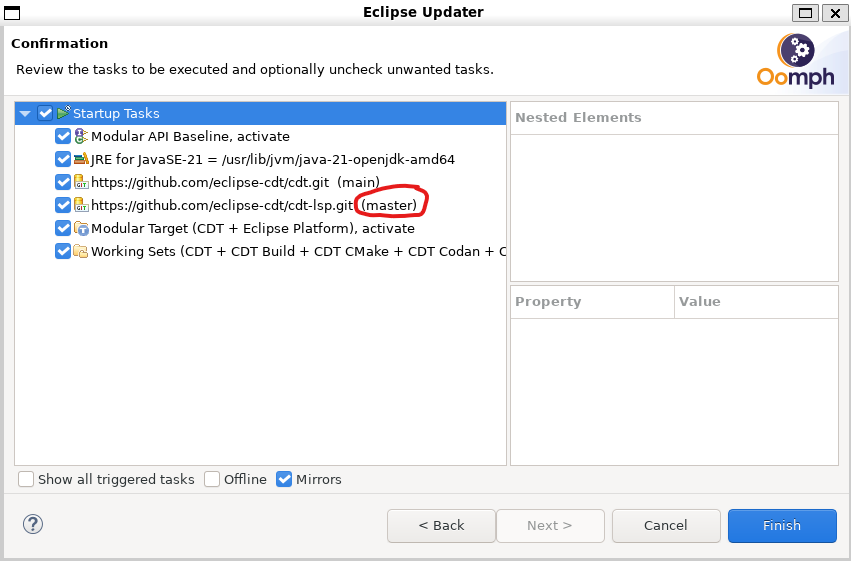This screenshot has height=561, width=851.
Task: Disable the Mirrors checkbox
Action: pos(284,479)
